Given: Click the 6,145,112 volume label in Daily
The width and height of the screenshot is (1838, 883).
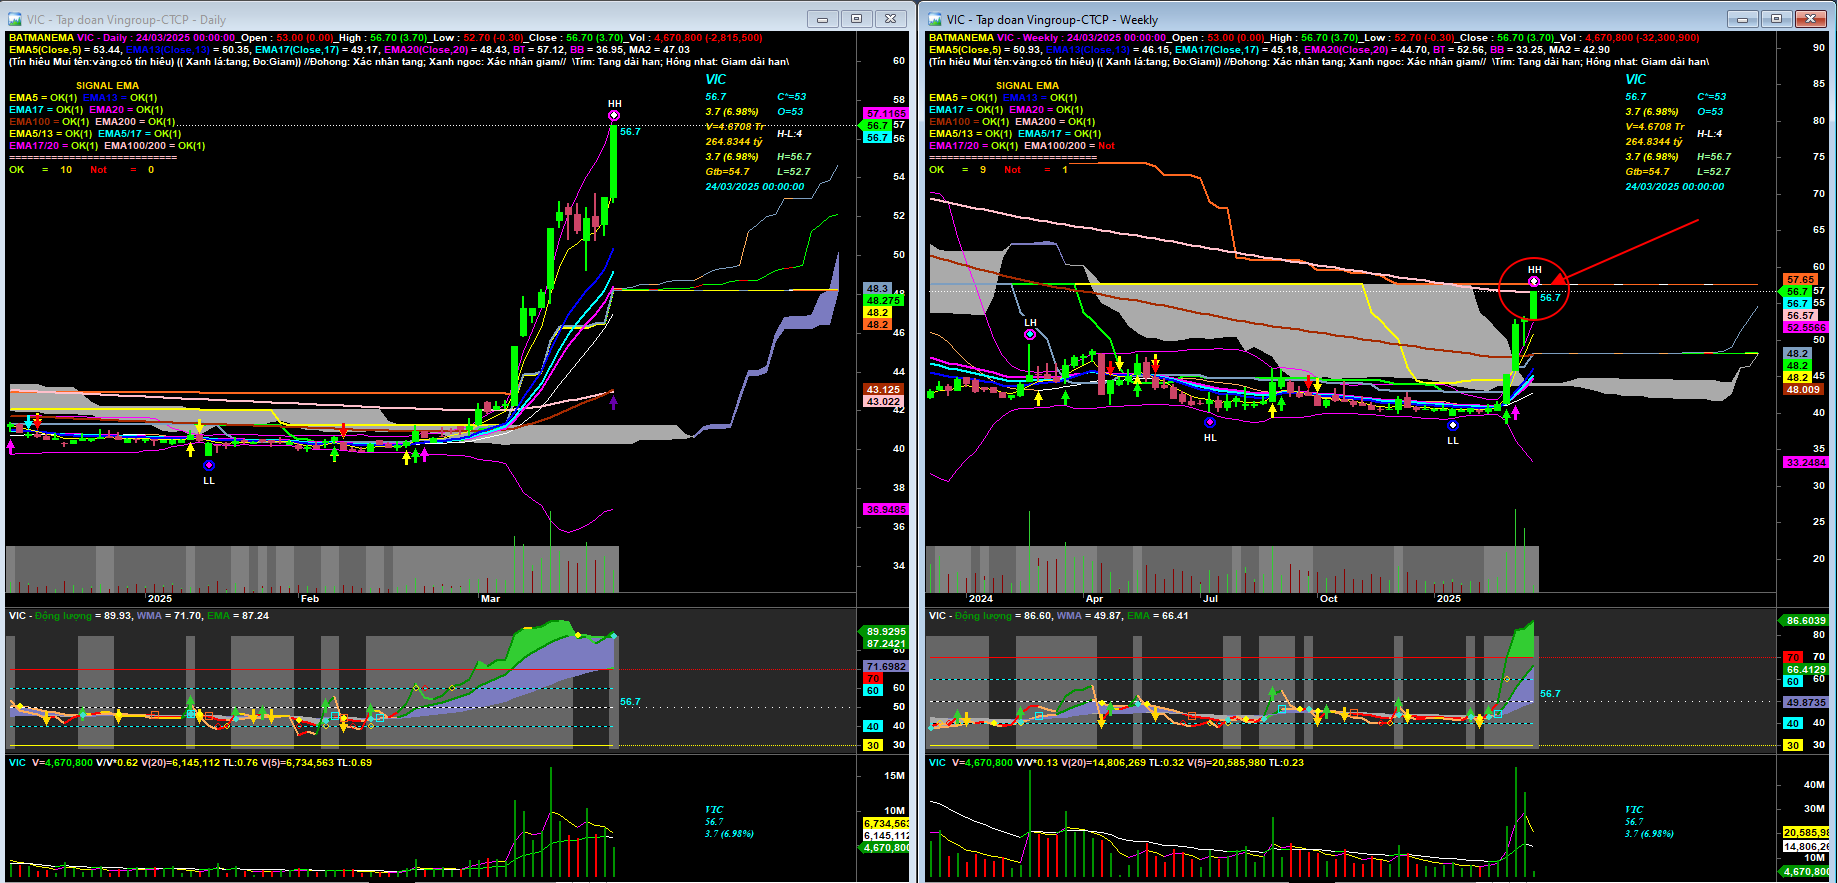Looking at the screenshot, I should click(x=886, y=836).
